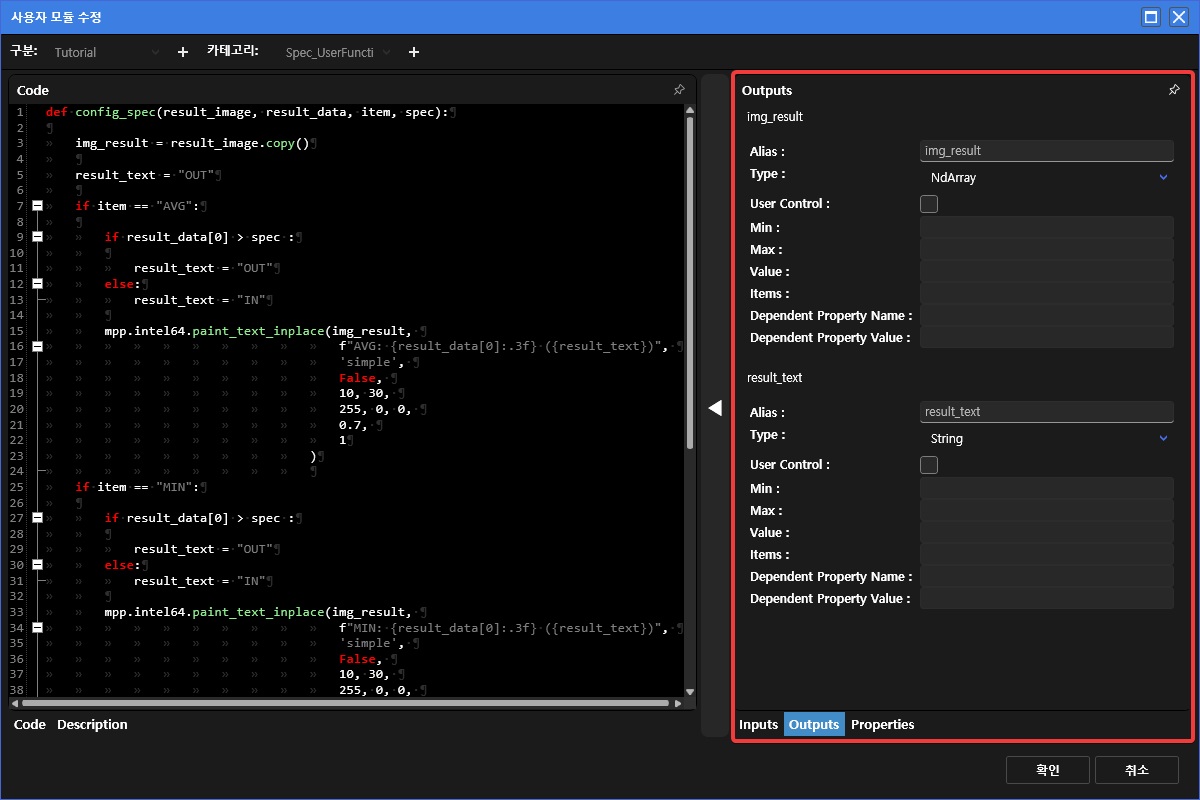Click the 취소 button

click(1136, 770)
